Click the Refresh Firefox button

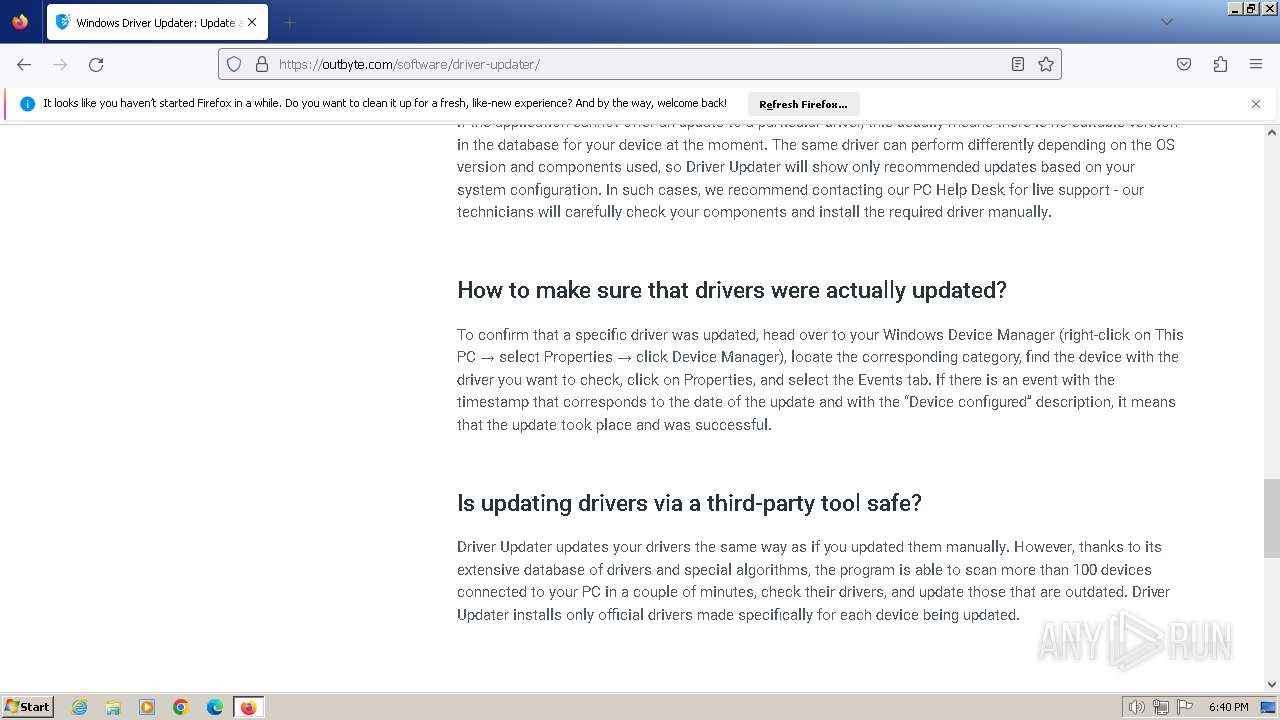click(x=803, y=104)
